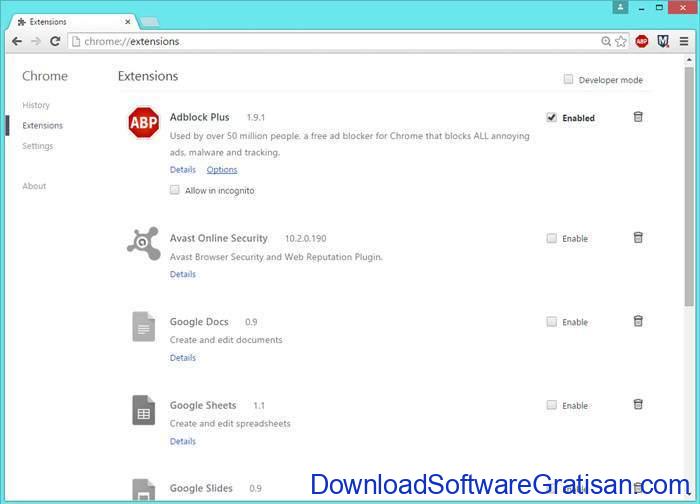Open a new tab
This screenshot has width=700, height=504.
click(149, 22)
